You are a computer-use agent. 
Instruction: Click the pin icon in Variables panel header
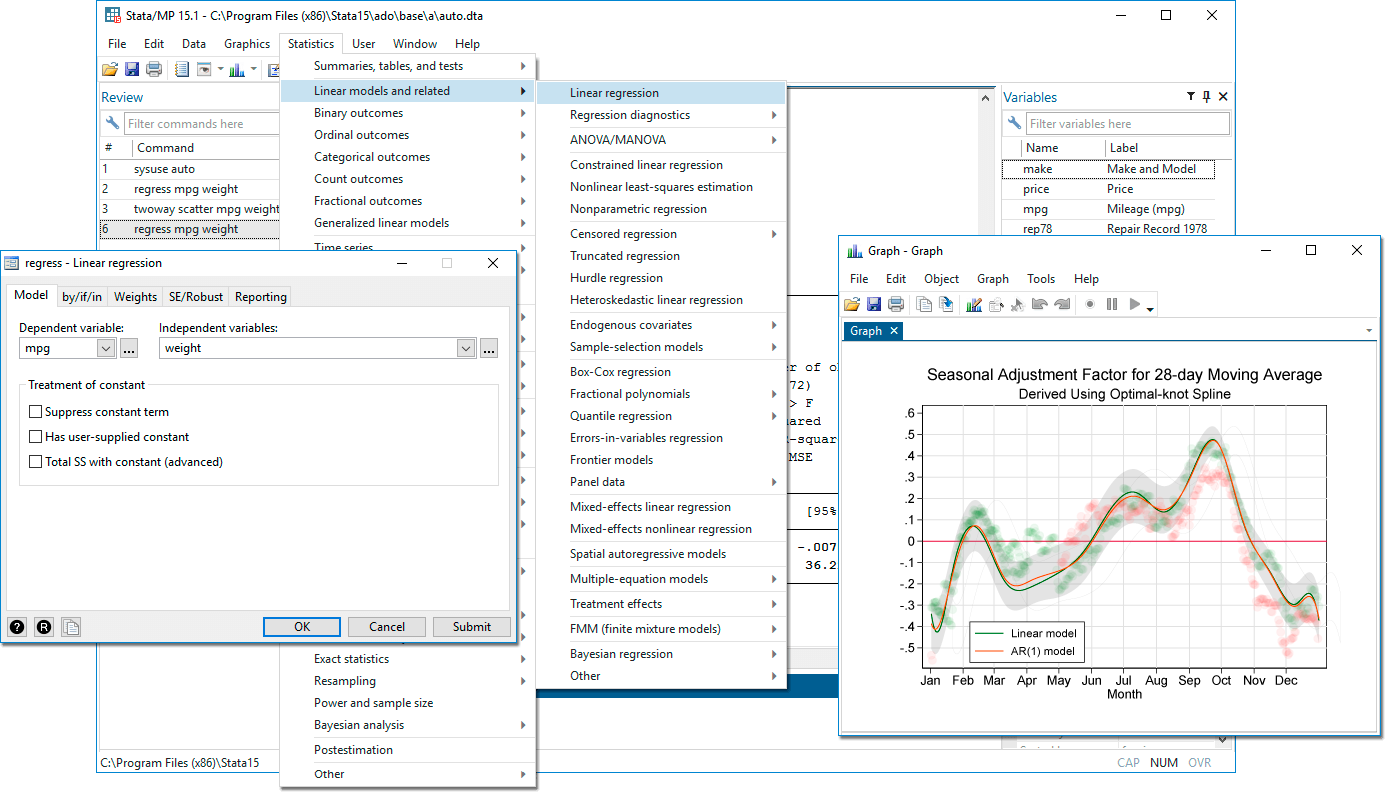tap(1207, 97)
